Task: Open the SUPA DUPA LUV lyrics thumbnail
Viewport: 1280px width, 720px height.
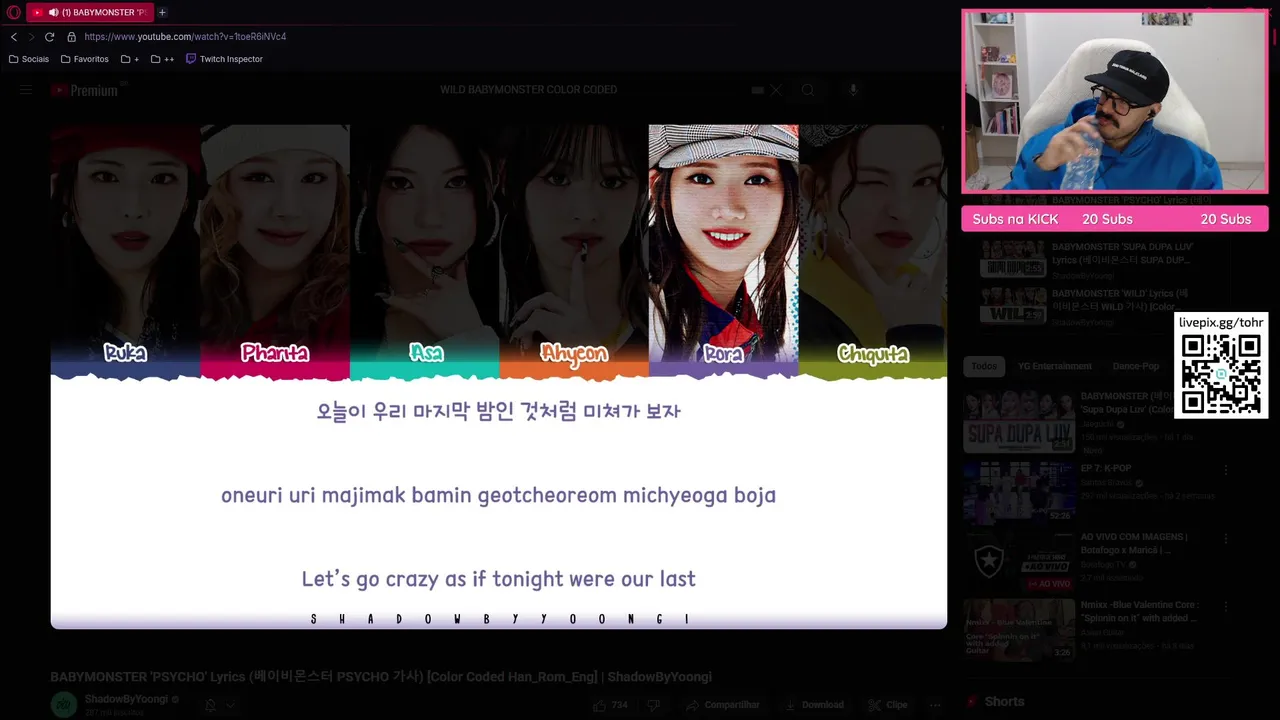Action: pyautogui.click(x=1013, y=260)
